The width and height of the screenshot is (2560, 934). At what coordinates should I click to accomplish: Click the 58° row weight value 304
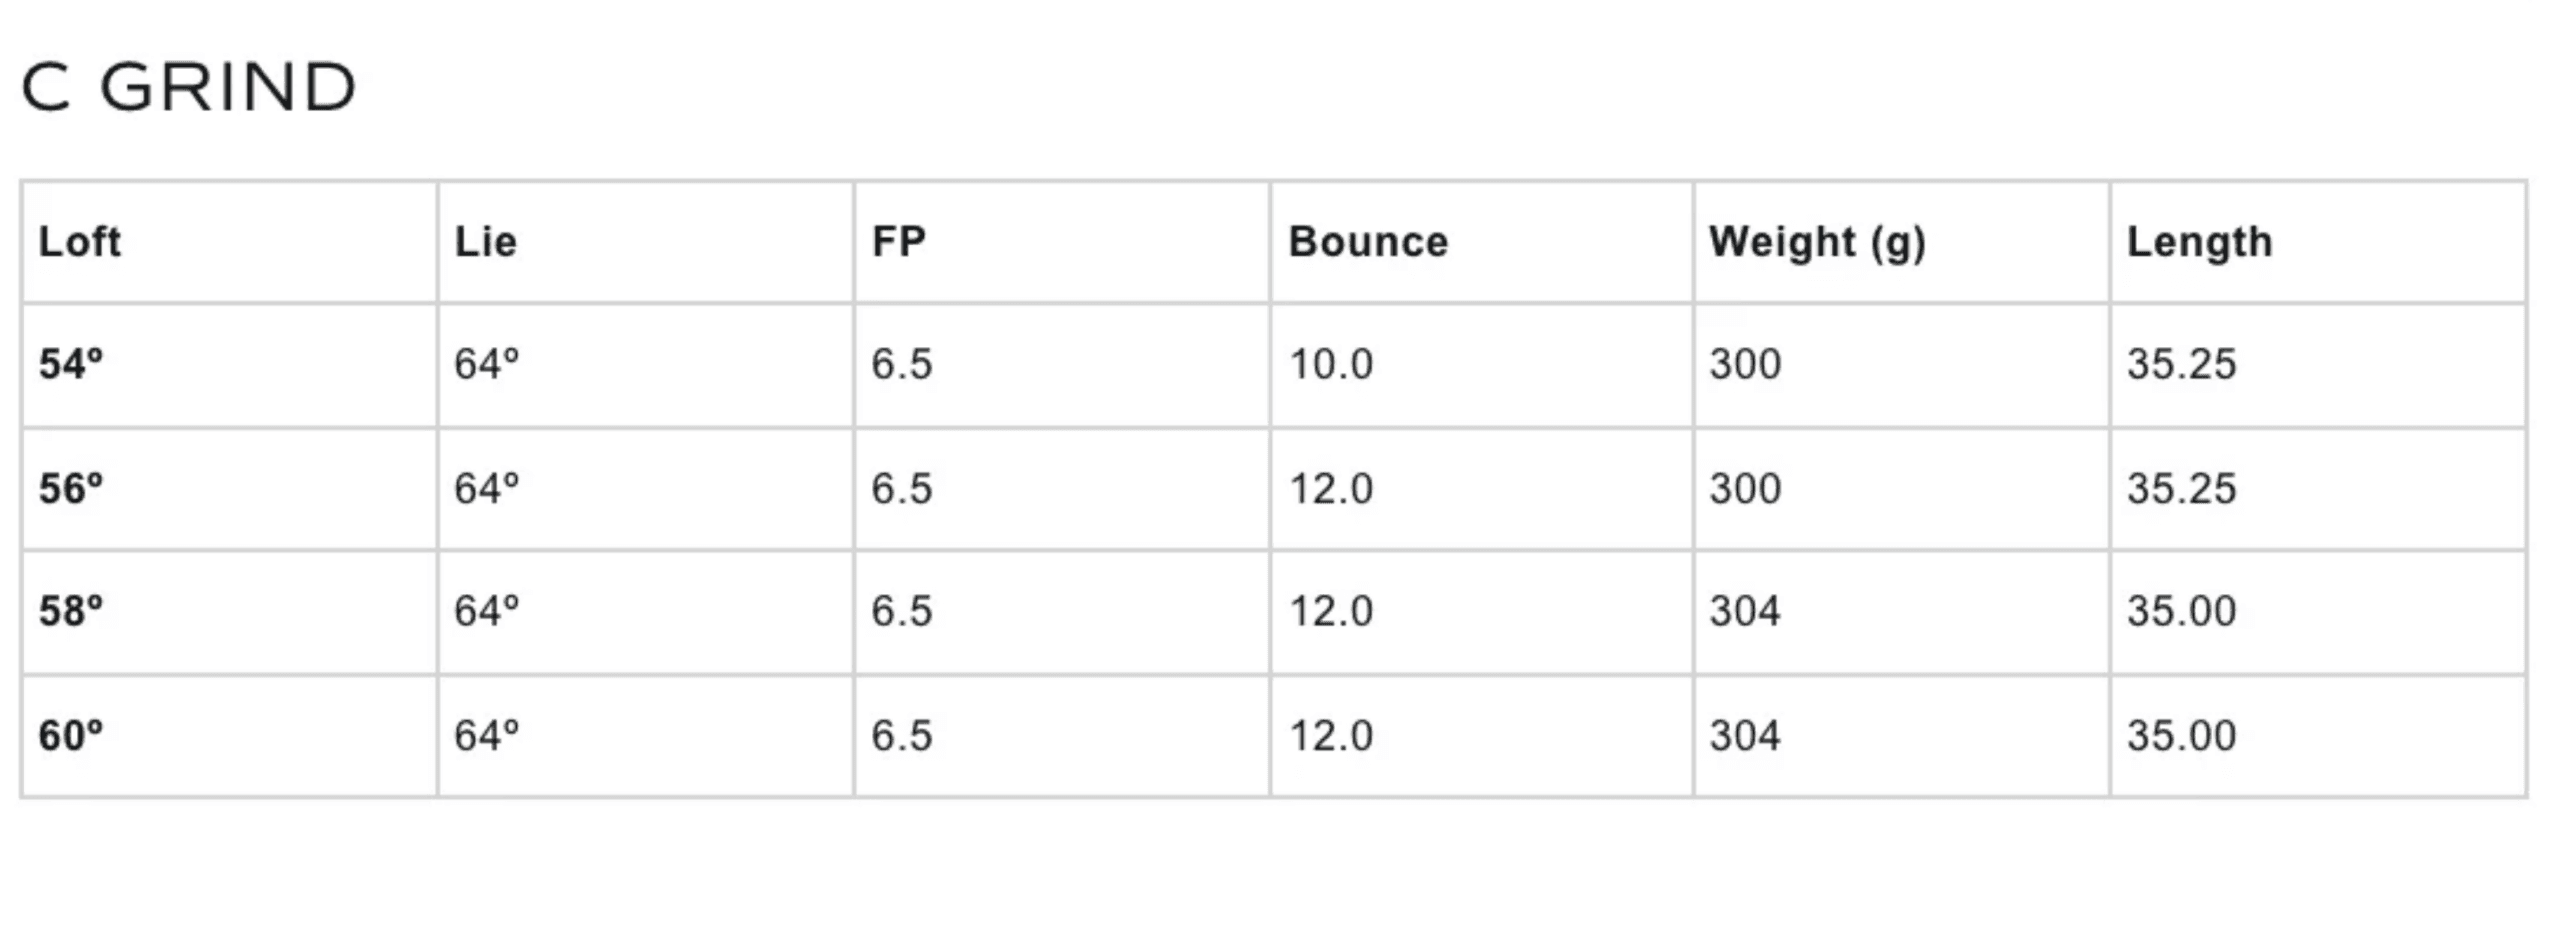point(1744,611)
